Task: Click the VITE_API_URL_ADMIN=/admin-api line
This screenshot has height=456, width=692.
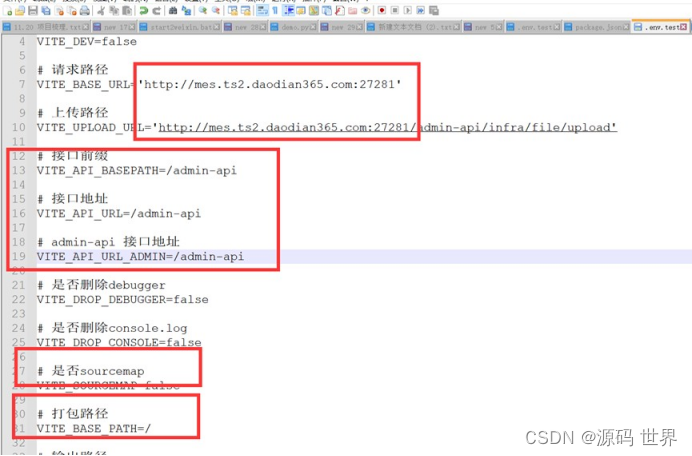Action: pyautogui.click(x=140, y=256)
